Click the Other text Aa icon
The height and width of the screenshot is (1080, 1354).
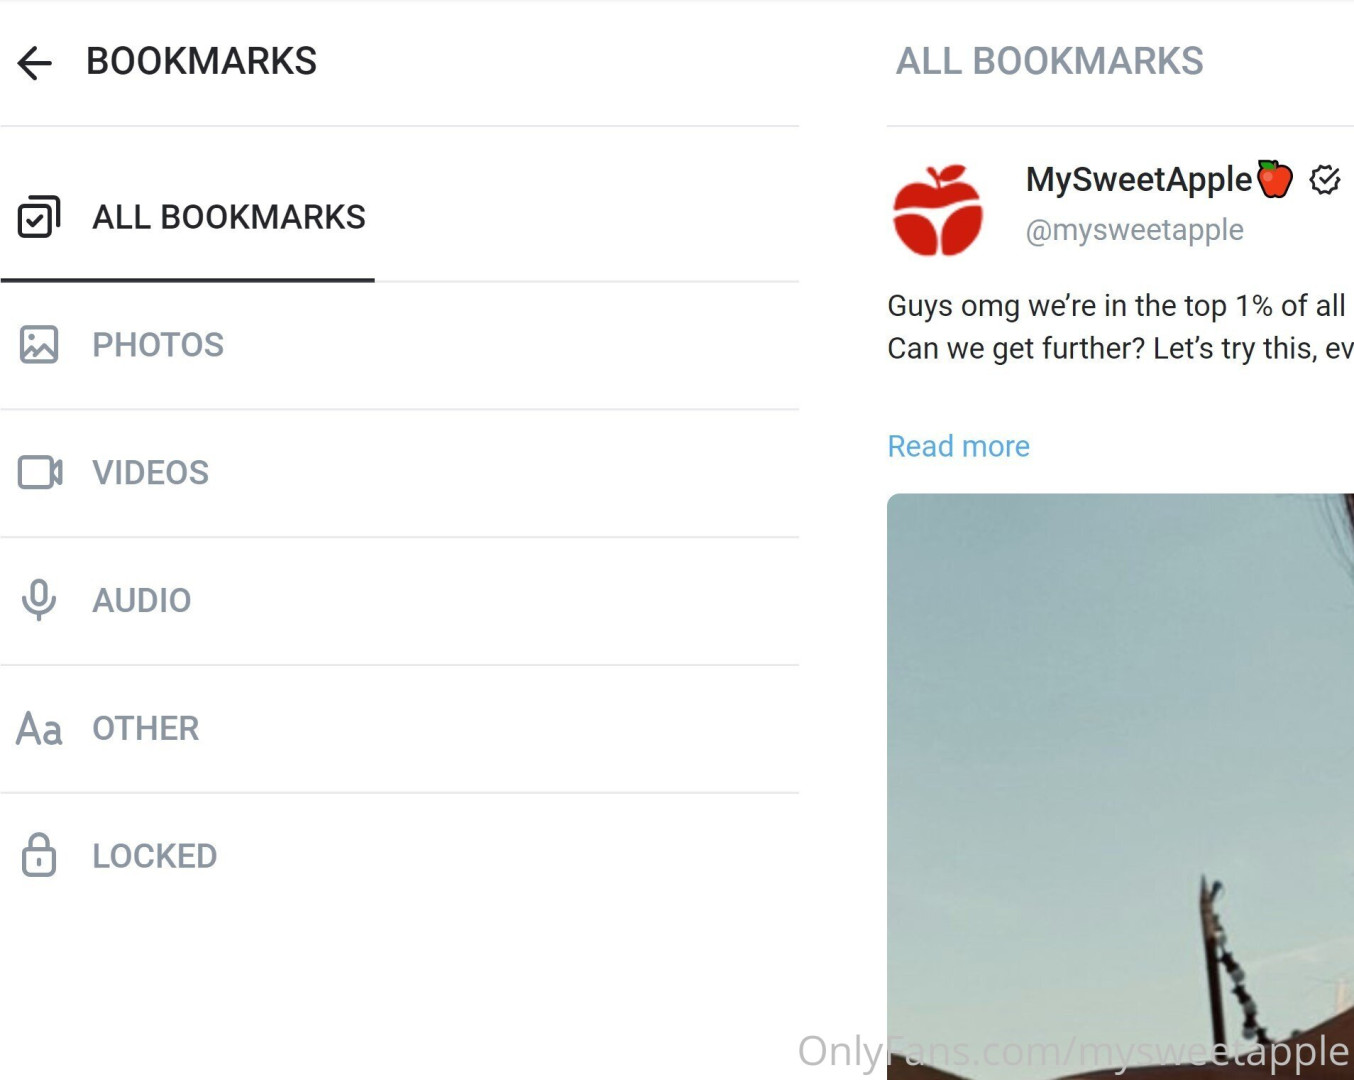point(39,729)
